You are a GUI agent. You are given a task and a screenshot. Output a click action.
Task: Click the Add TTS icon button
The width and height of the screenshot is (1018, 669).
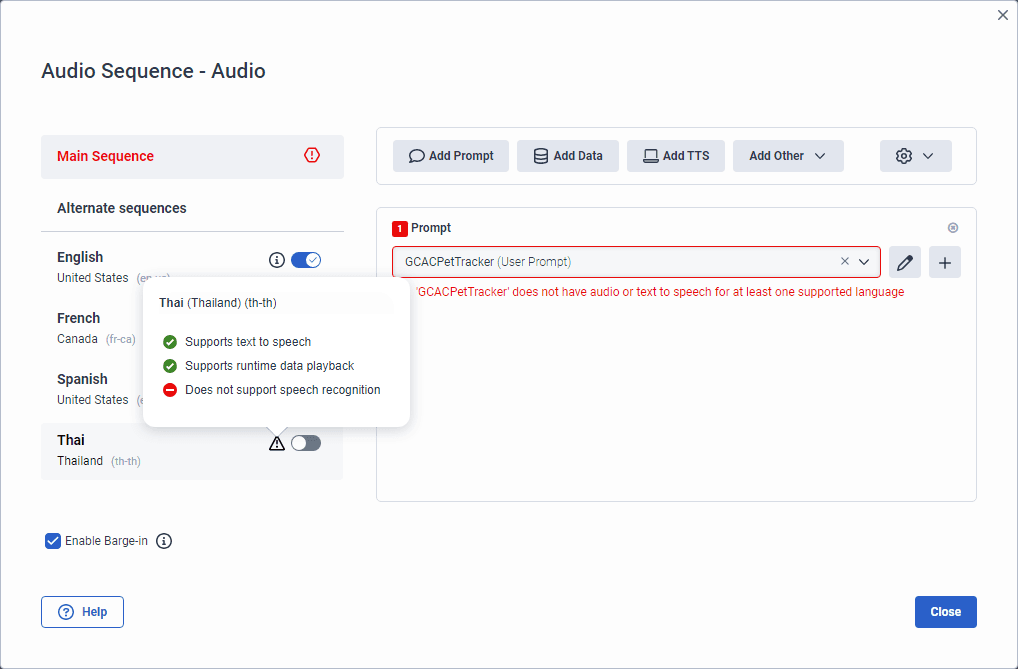[651, 155]
